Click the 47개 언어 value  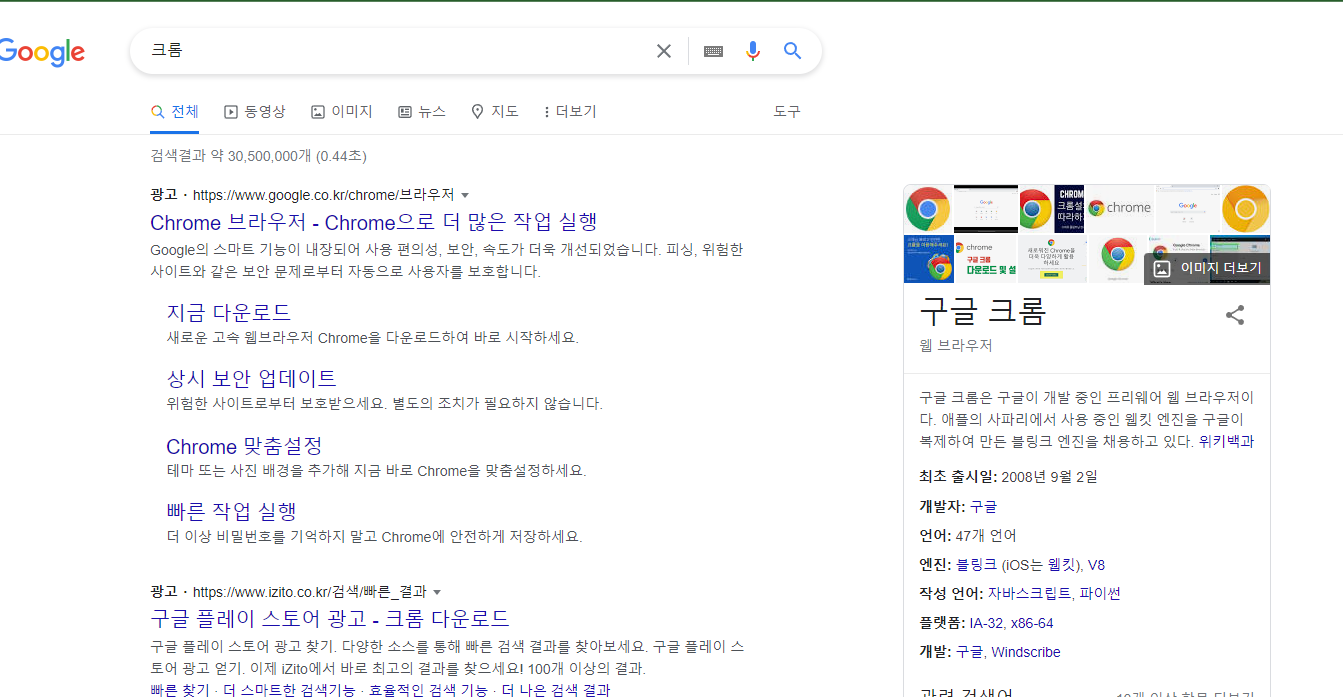pyautogui.click(x=986, y=535)
